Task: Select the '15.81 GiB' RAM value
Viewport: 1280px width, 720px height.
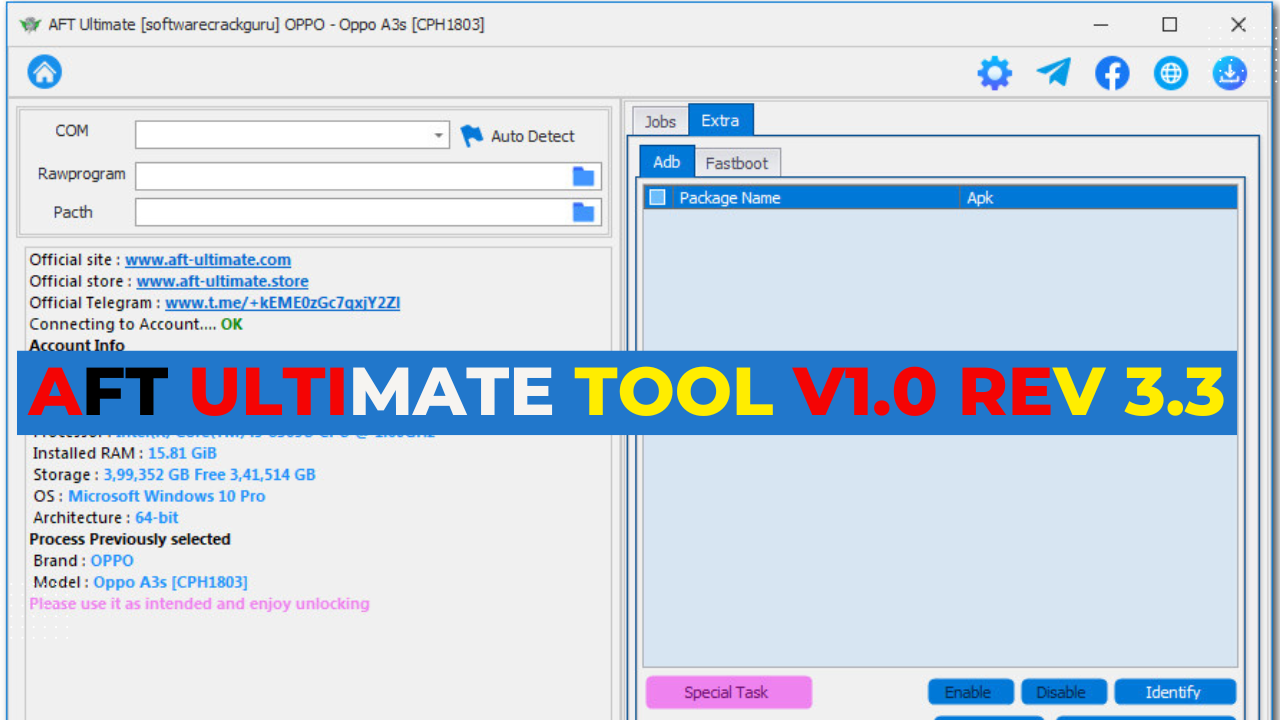Action: [x=182, y=453]
